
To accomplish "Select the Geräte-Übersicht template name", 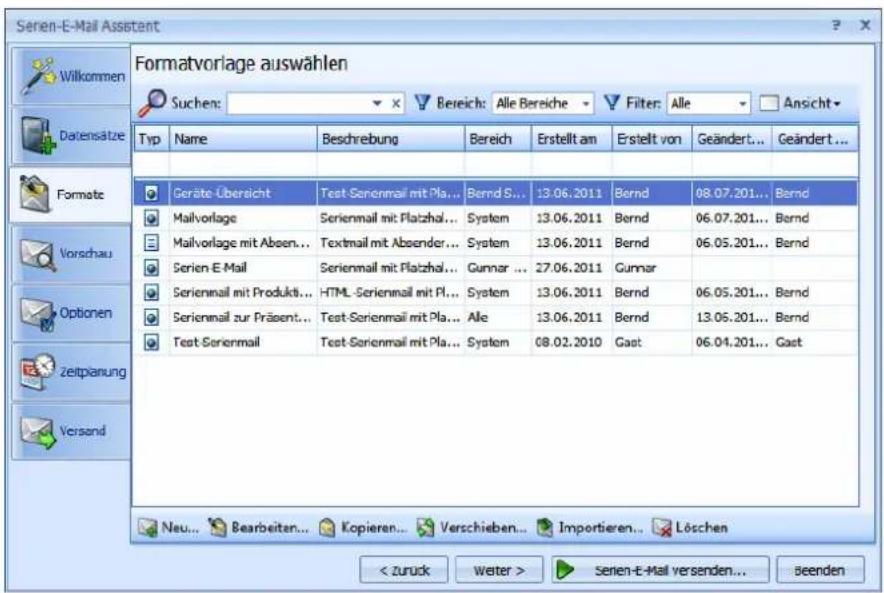I will click(222, 193).
